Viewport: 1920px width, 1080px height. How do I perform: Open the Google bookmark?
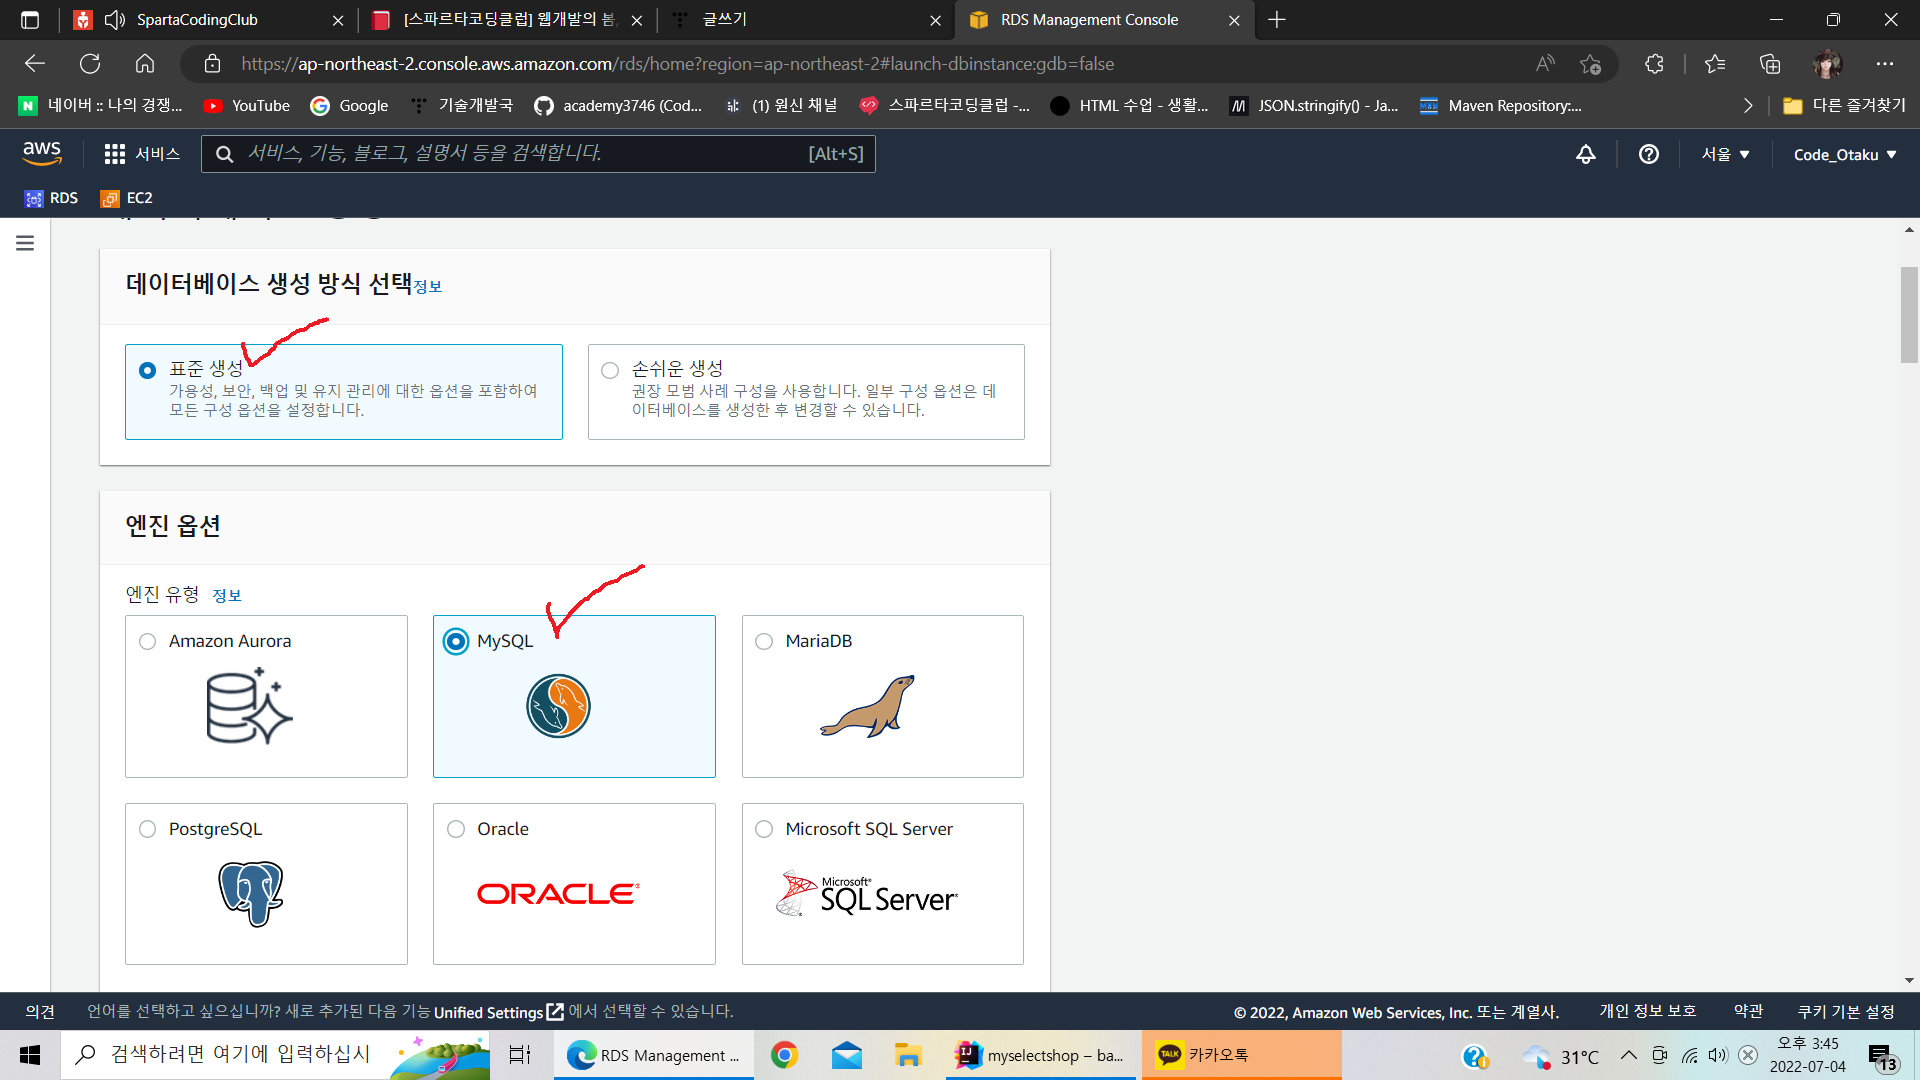point(349,106)
